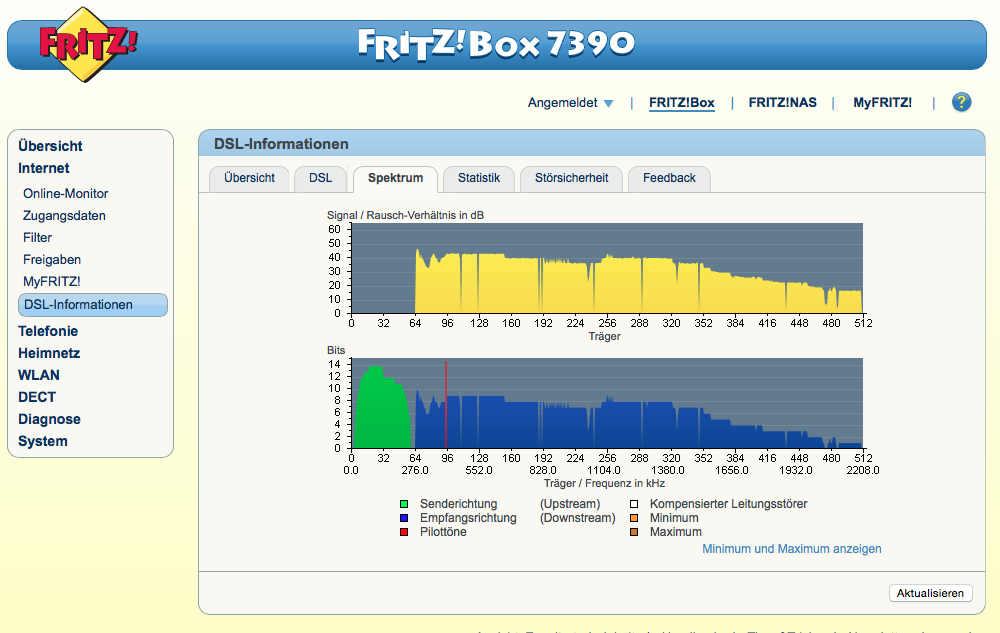The height and width of the screenshot is (633, 1000).
Task: Switch to the DSL tab
Action: tap(320, 178)
